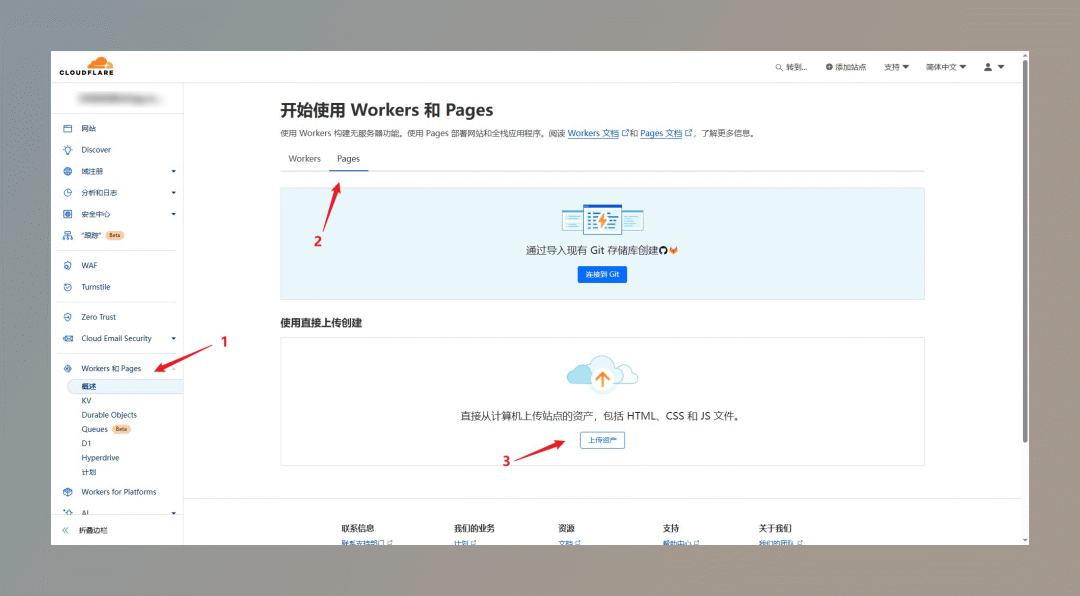Viewport: 1080px width, 596px height.
Task: Click the 连接到 Git button
Action: point(602,274)
